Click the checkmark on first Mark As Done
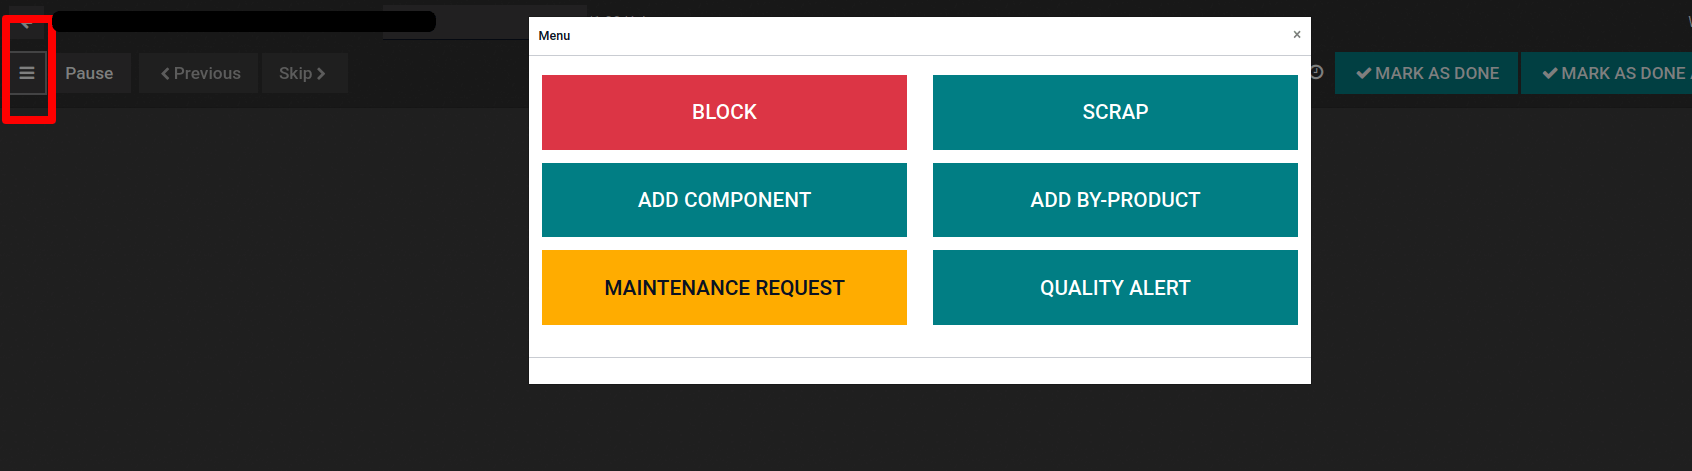The image size is (1692, 471). point(1363,73)
